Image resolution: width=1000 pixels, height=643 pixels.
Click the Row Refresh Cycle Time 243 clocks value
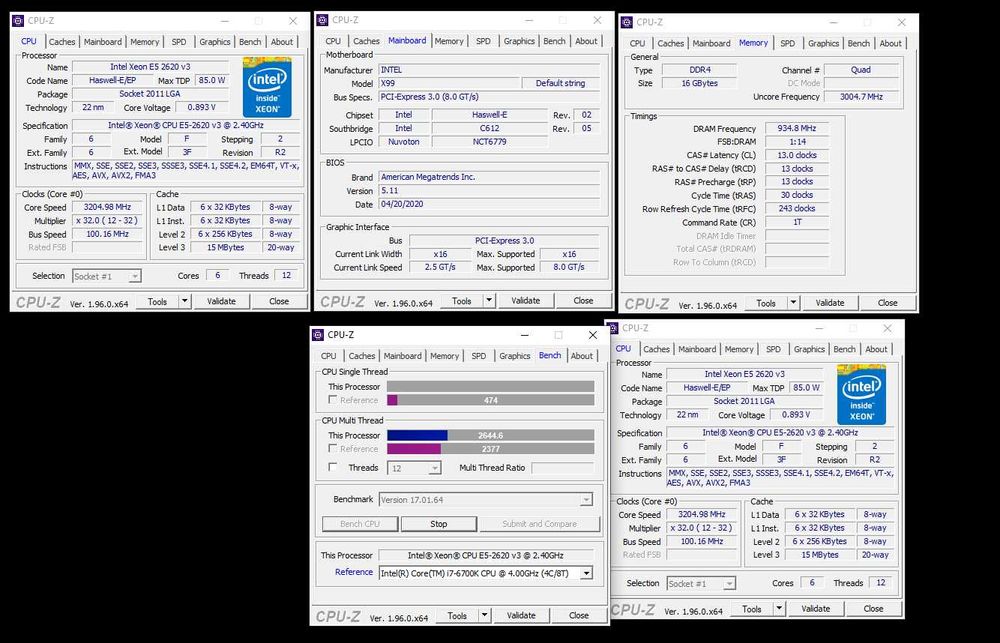pyautogui.click(x=797, y=209)
